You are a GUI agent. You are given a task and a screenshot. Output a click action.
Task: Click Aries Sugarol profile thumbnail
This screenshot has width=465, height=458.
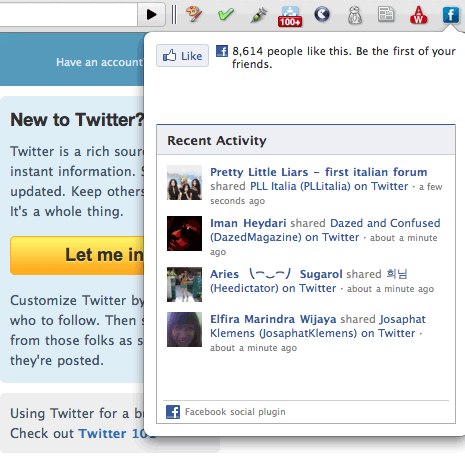click(184, 284)
